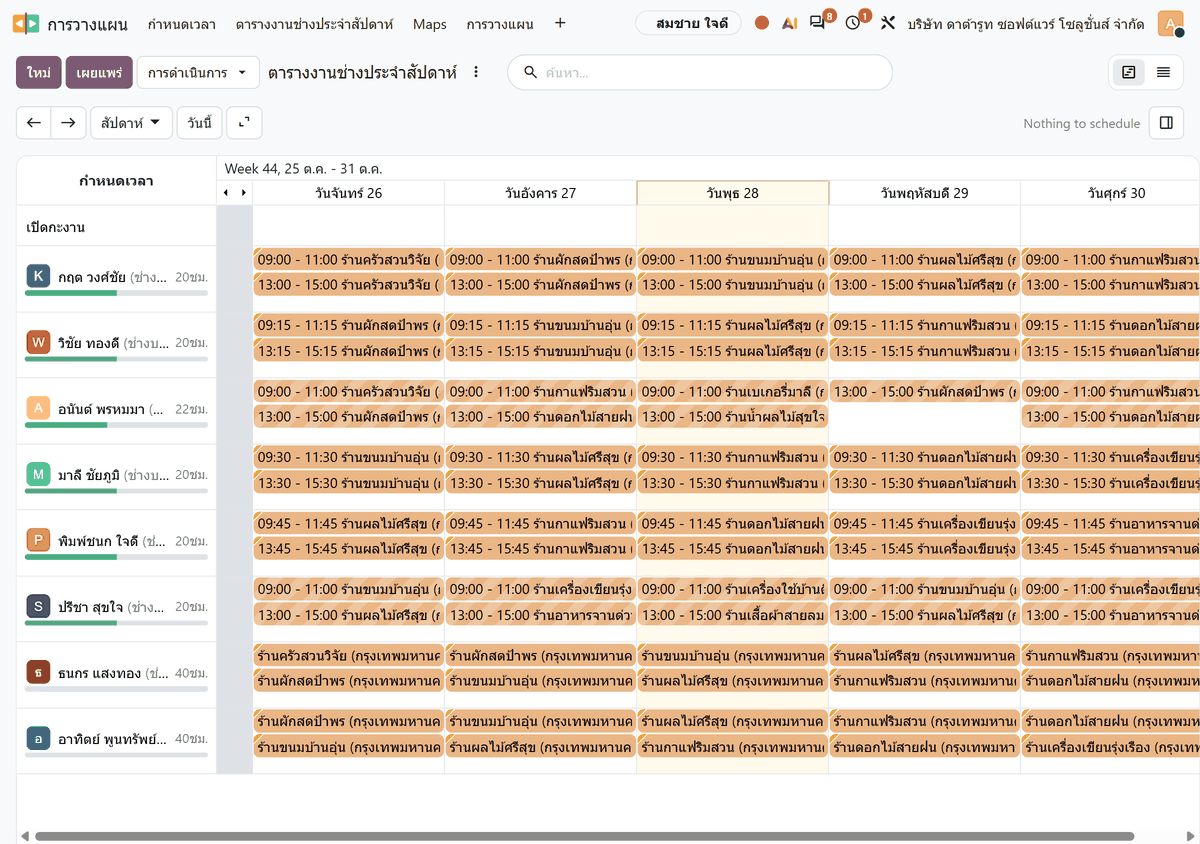Switch to list view
The image size is (1200, 844).
1163,72
